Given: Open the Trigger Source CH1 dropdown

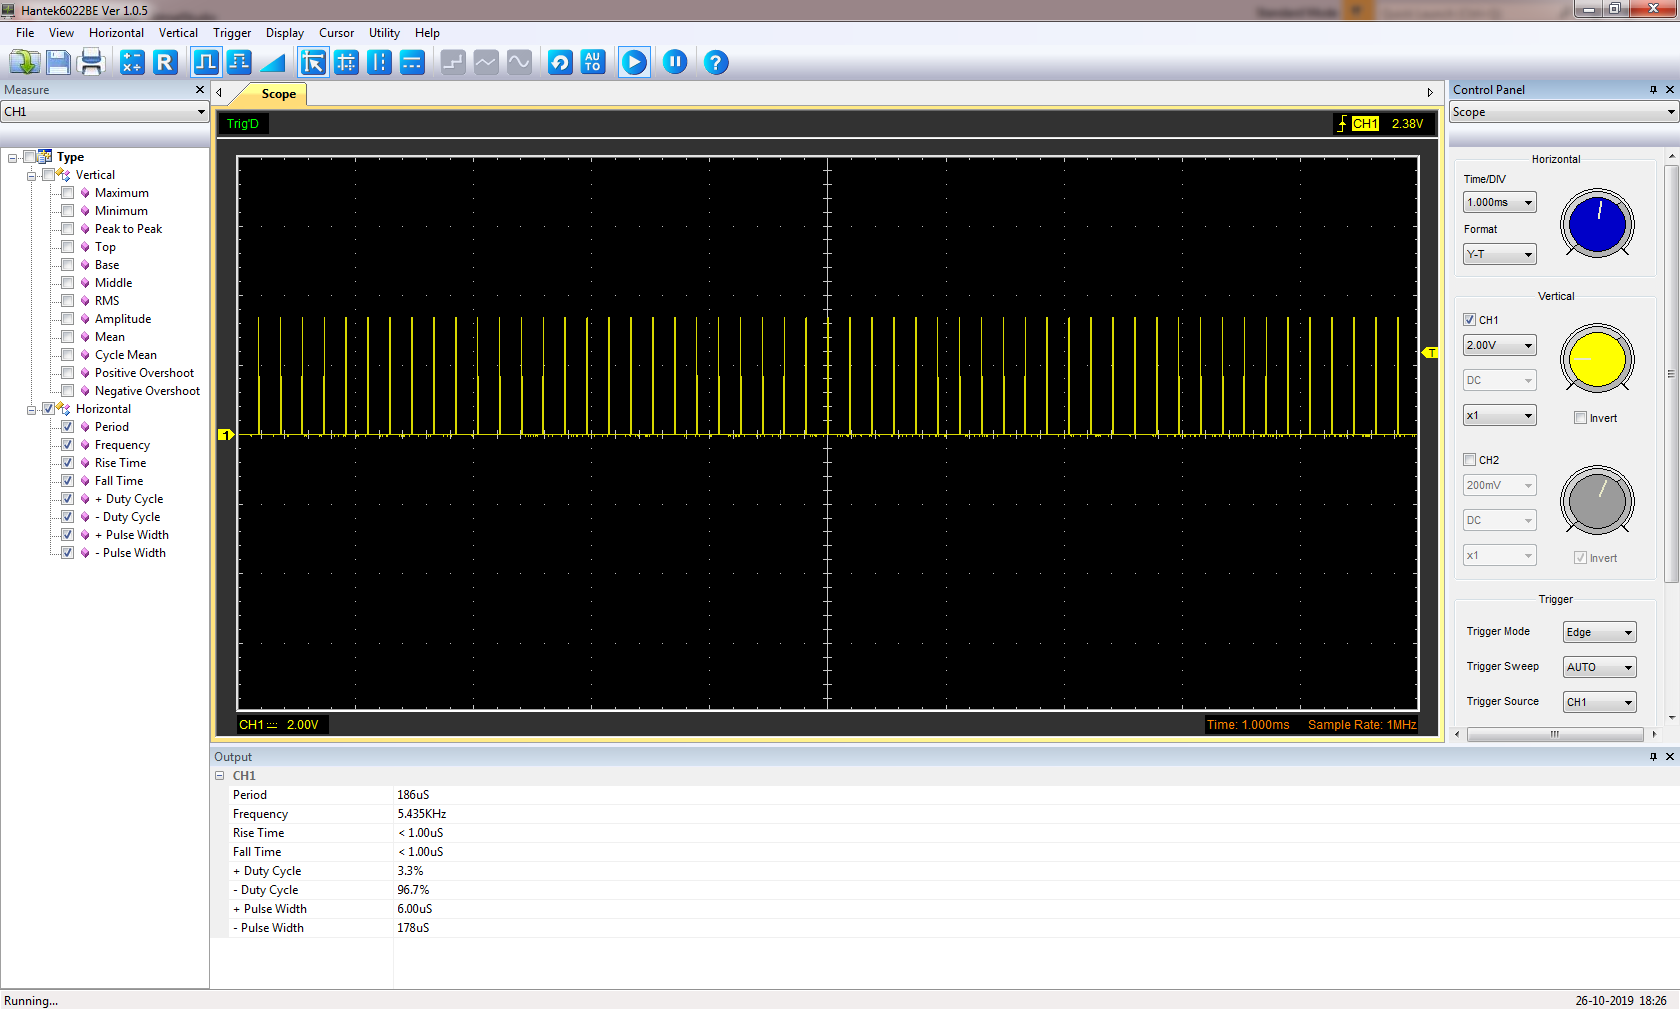Looking at the screenshot, I should [1599, 703].
